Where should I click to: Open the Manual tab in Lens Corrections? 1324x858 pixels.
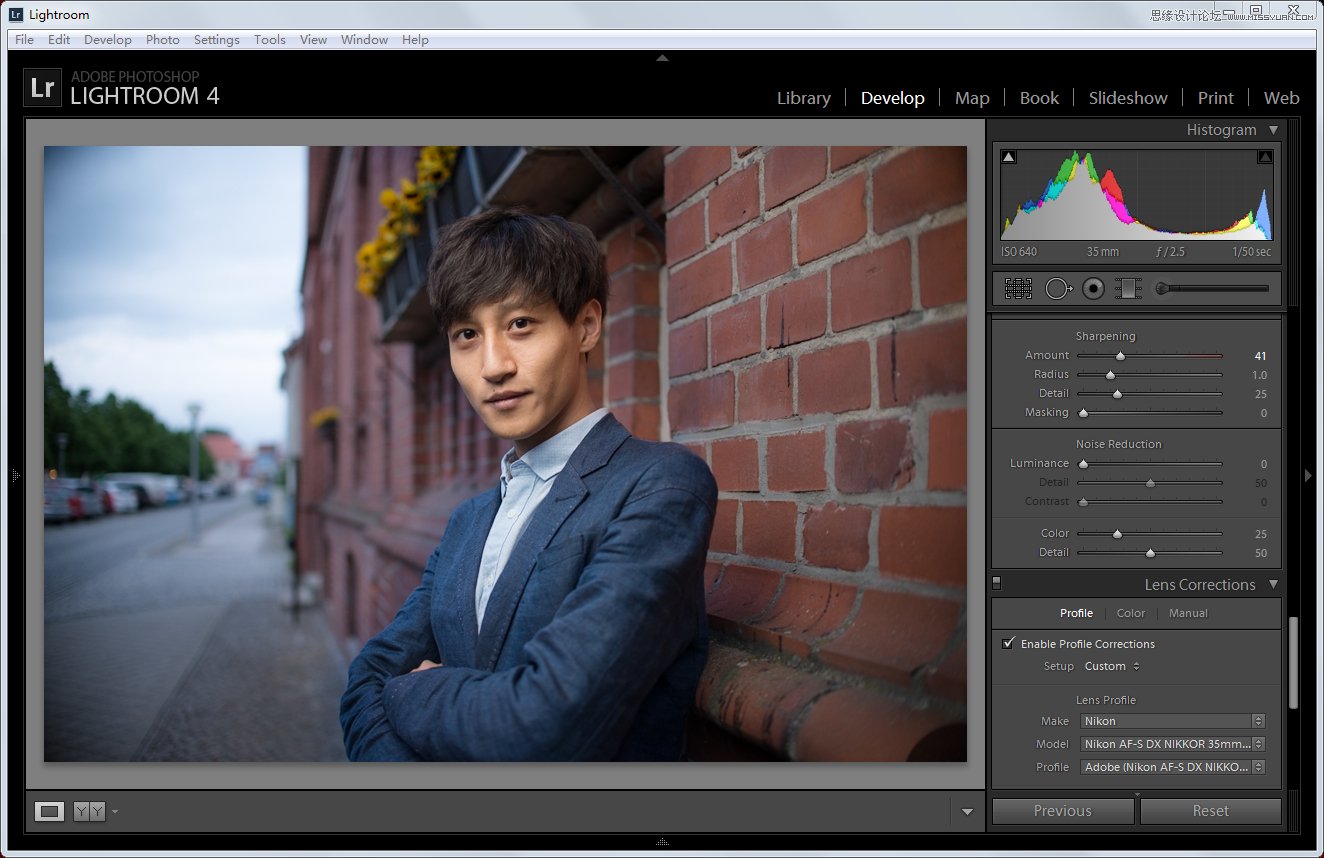[x=1188, y=613]
